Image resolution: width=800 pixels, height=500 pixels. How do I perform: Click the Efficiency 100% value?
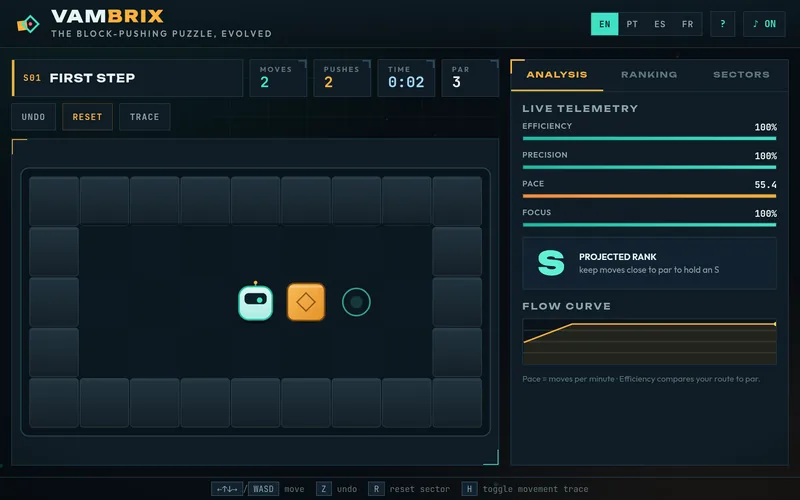[765, 127]
